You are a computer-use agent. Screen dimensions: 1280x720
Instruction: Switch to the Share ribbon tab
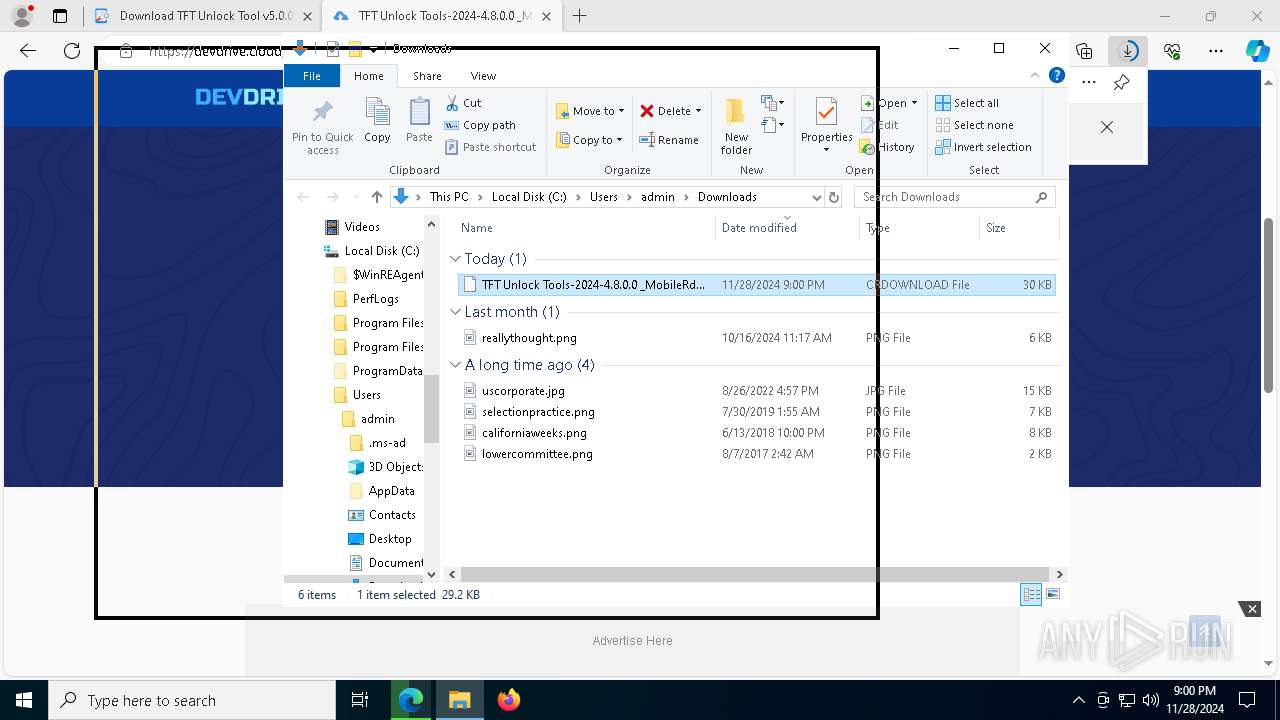coord(427,76)
